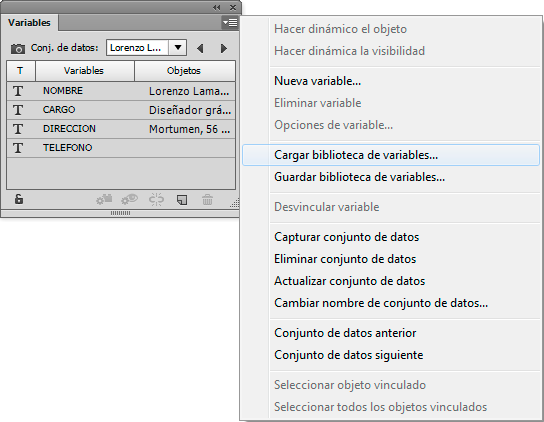
Task: Select the TELEFONO variable row
Action: [121, 148]
